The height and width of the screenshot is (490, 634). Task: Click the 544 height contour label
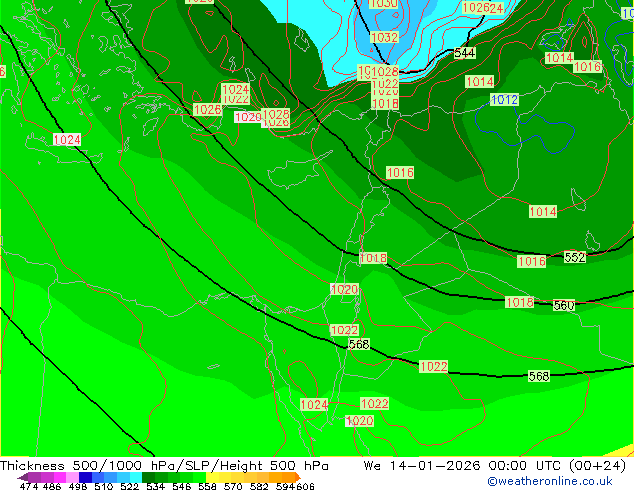pos(464,53)
